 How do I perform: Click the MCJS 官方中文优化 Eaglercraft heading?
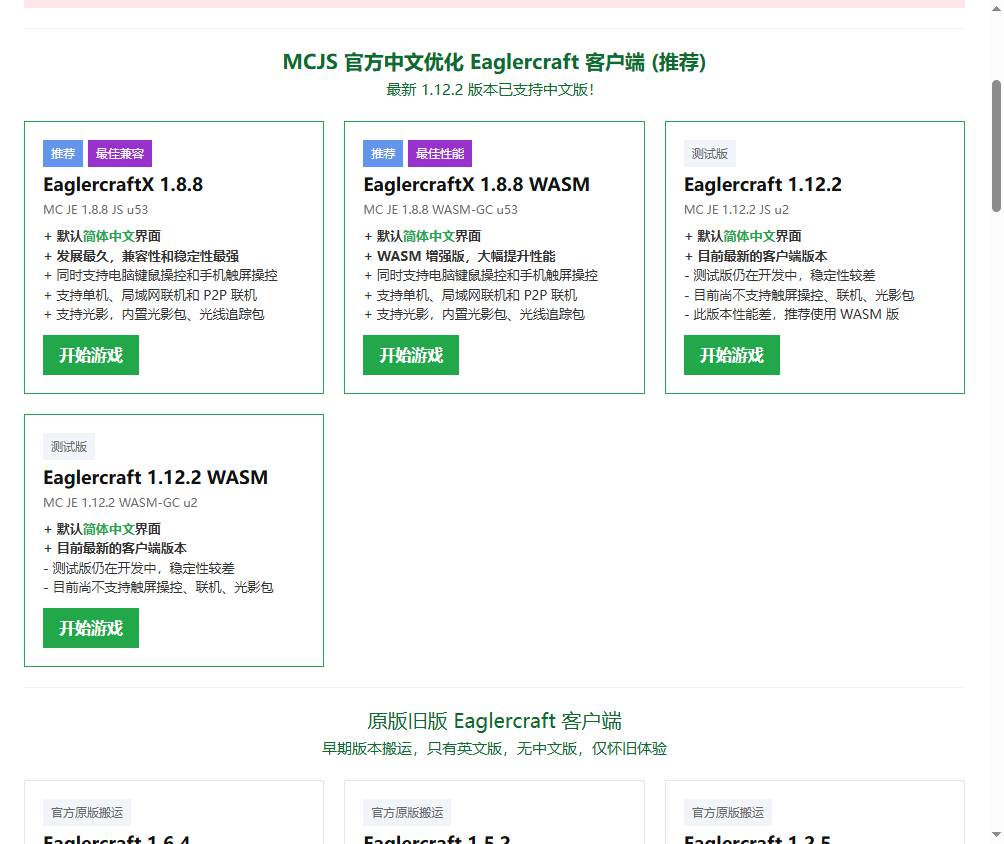click(x=494, y=62)
